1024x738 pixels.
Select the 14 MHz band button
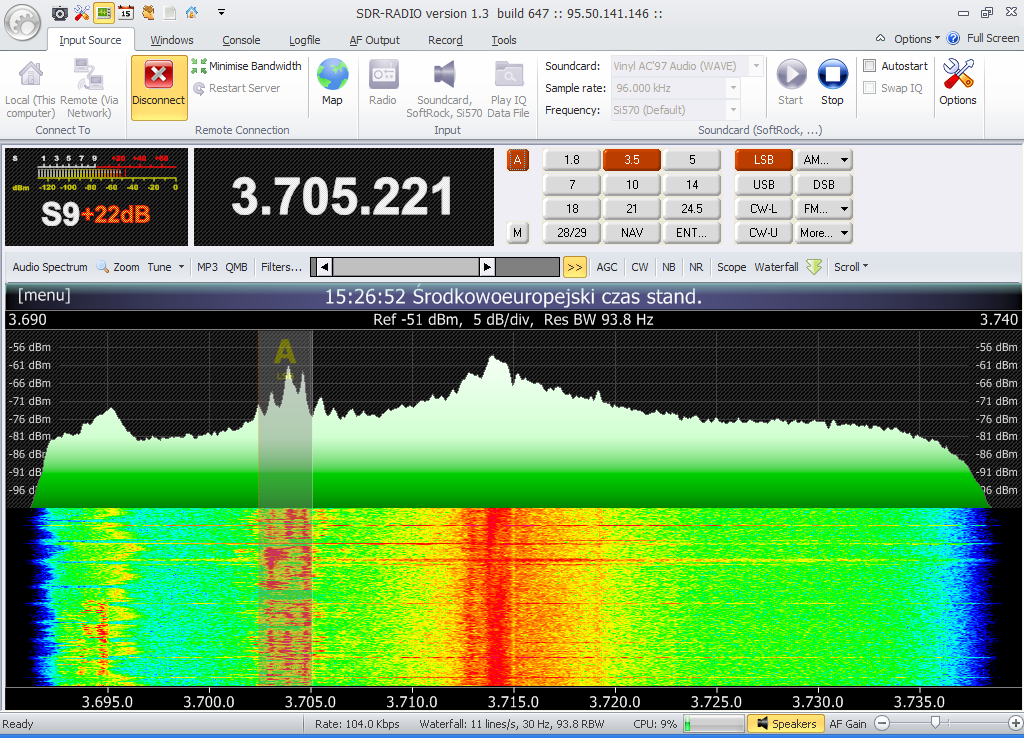coord(692,185)
